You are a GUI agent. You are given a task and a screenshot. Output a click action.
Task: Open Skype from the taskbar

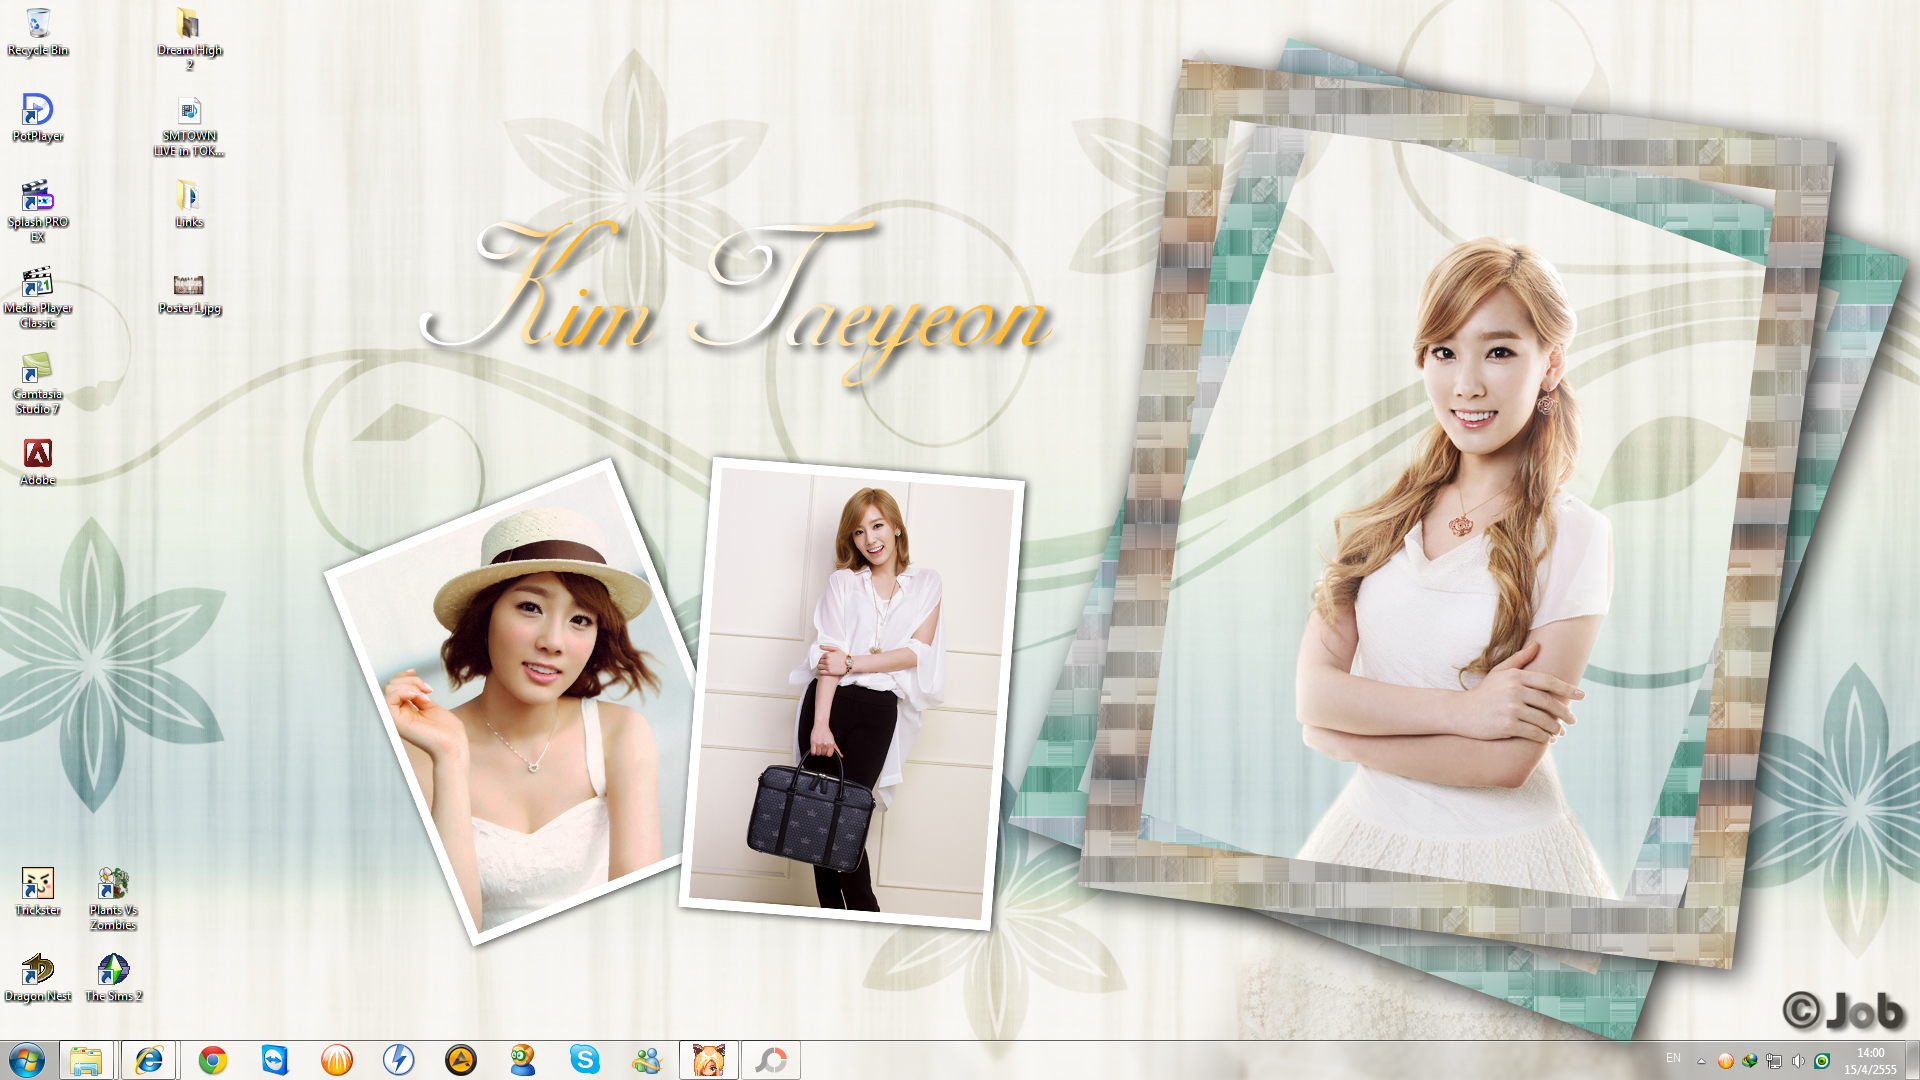[x=584, y=1060]
